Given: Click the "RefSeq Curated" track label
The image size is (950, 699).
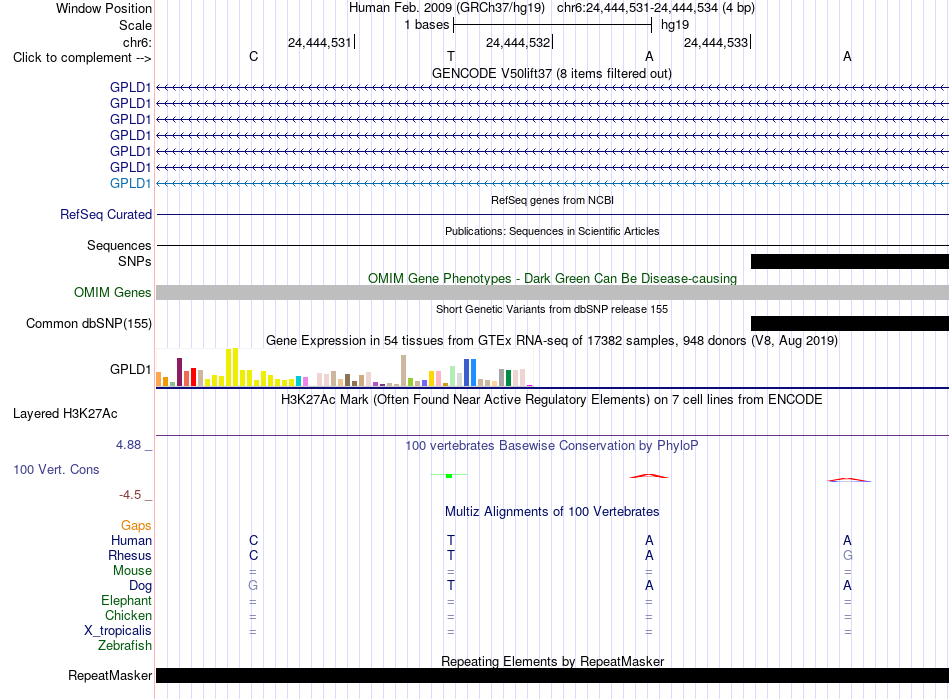Looking at the screenshot, I should click(x=106, y=214).
